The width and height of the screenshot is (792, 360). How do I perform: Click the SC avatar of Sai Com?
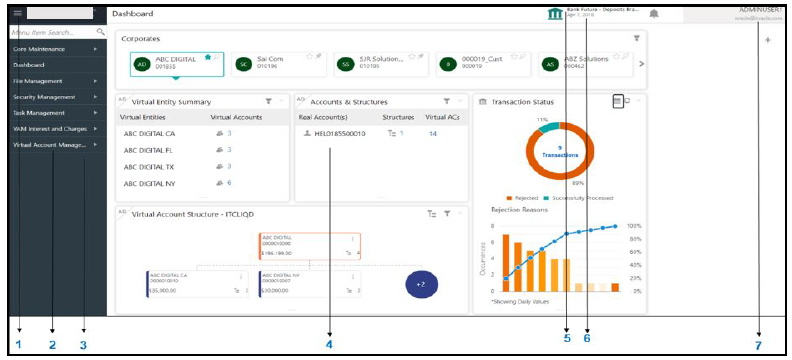click(245, 65)
